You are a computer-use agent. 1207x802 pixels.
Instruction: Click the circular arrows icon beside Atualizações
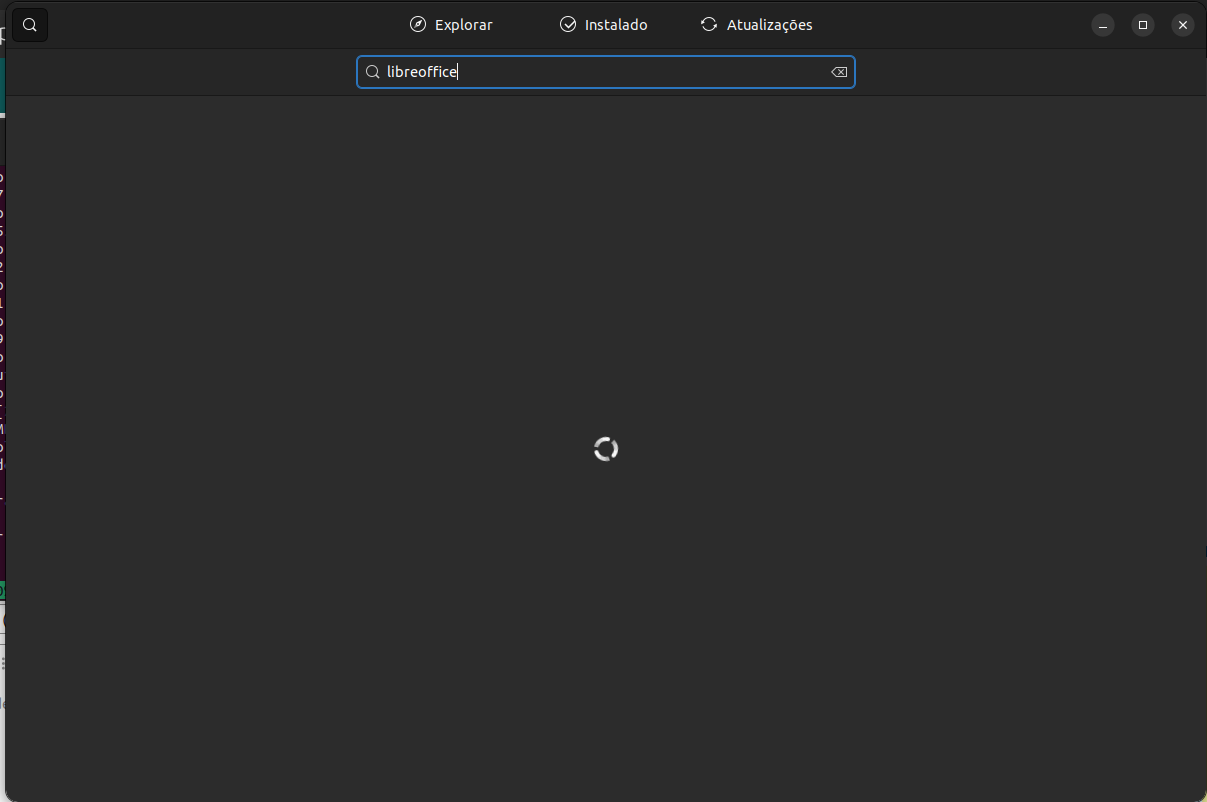709,25
